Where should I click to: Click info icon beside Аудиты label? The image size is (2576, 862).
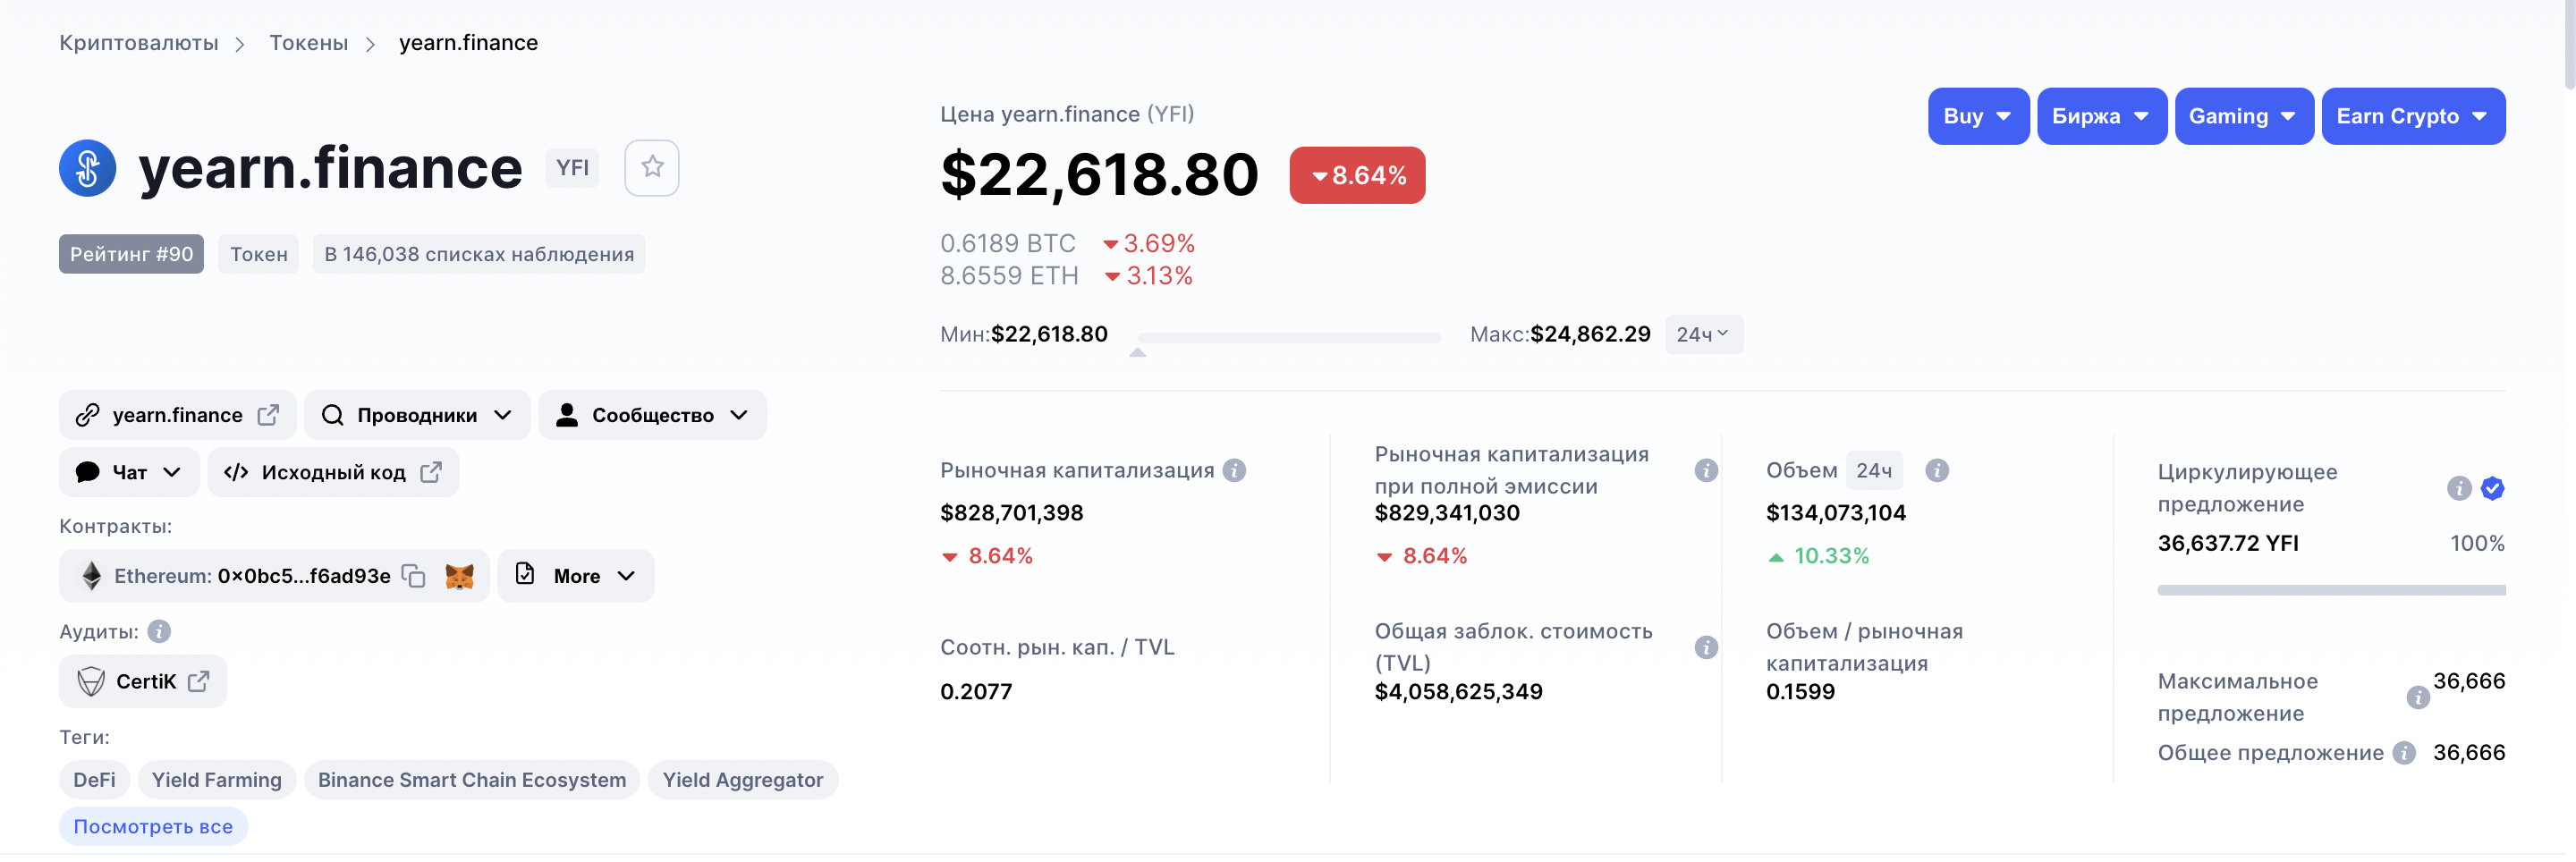click(x=159, y=631)
